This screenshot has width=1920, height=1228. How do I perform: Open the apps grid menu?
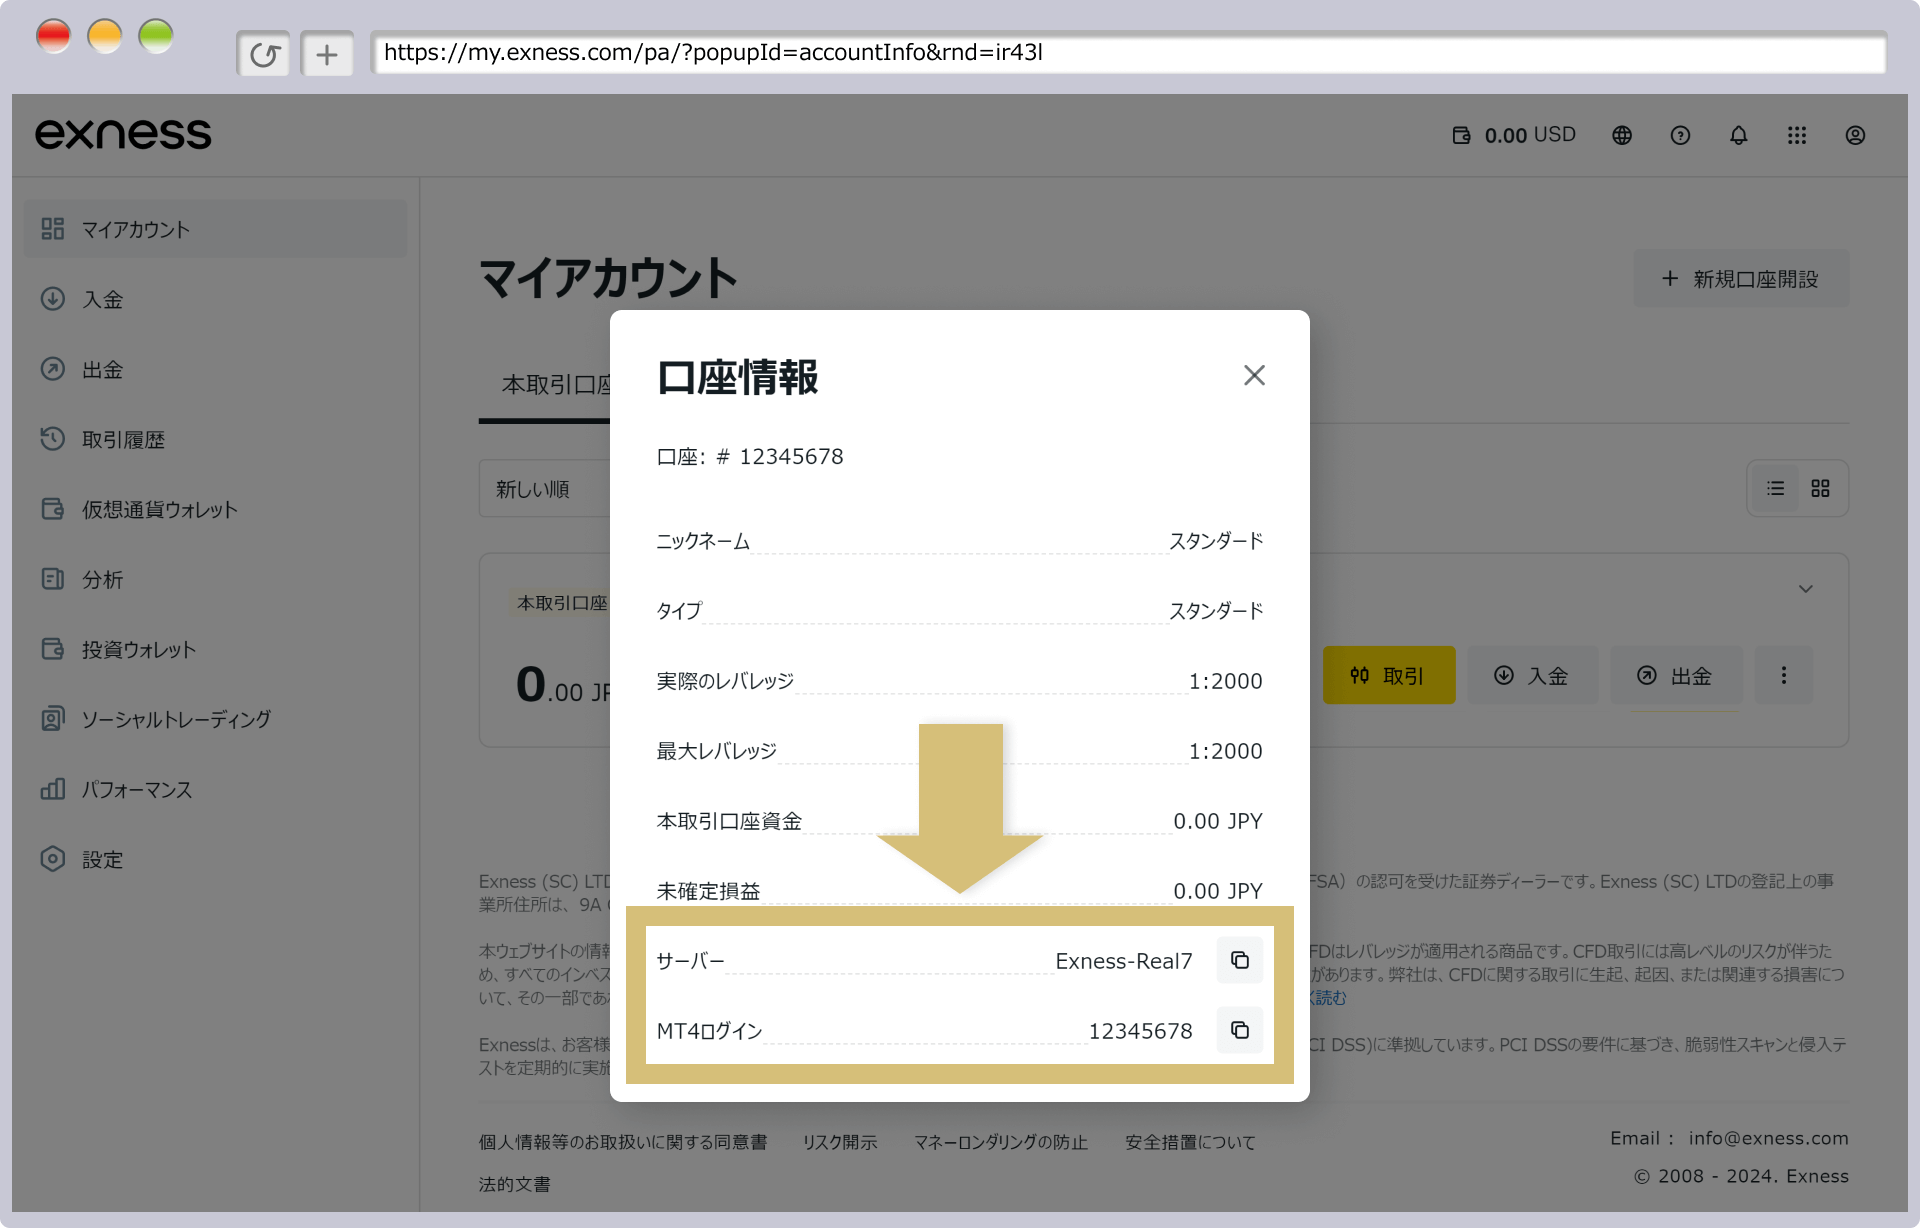click(x=1797, y=135)
